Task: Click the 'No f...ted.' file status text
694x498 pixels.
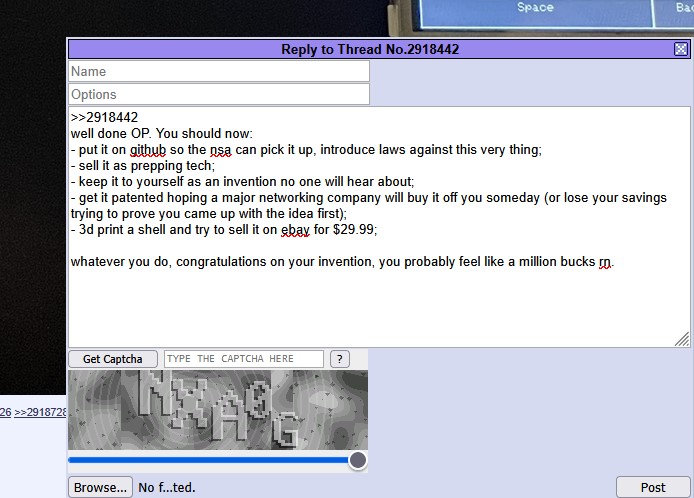Action: 167,487
